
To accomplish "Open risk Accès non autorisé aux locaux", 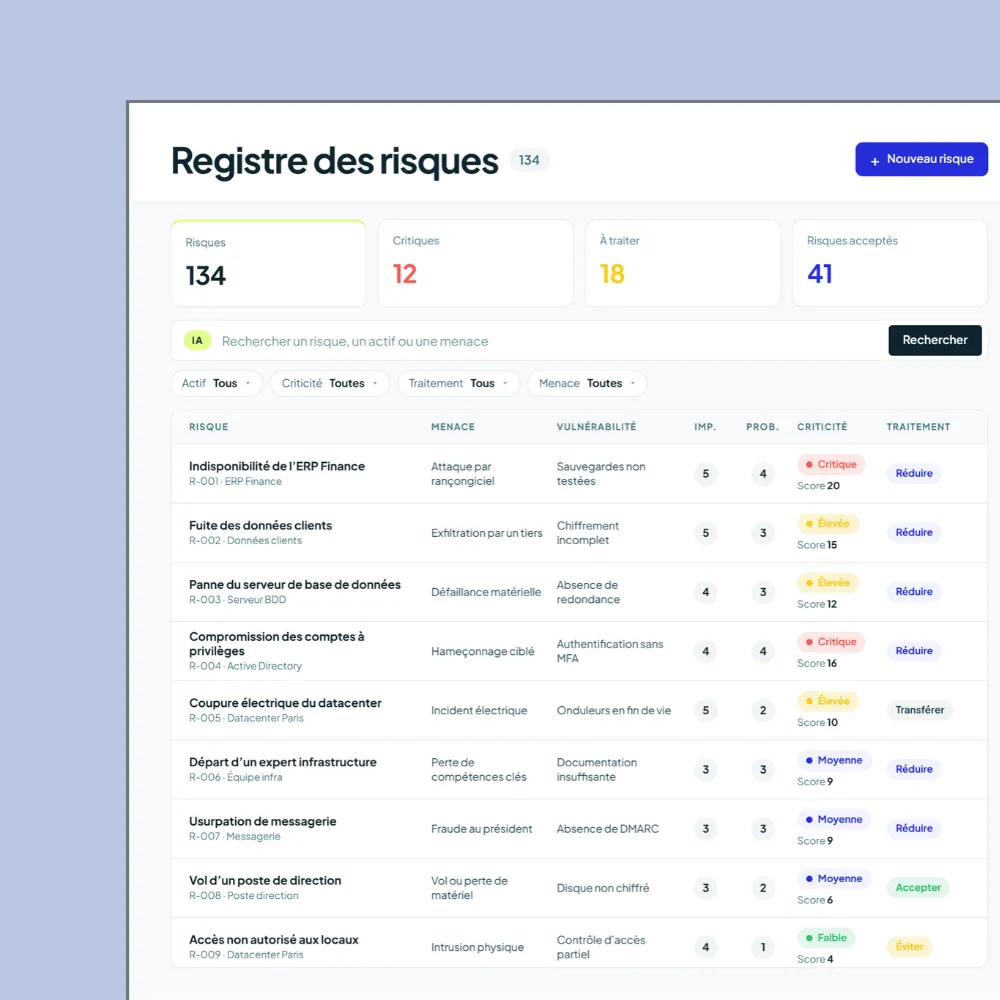I will tap(274, 940).
